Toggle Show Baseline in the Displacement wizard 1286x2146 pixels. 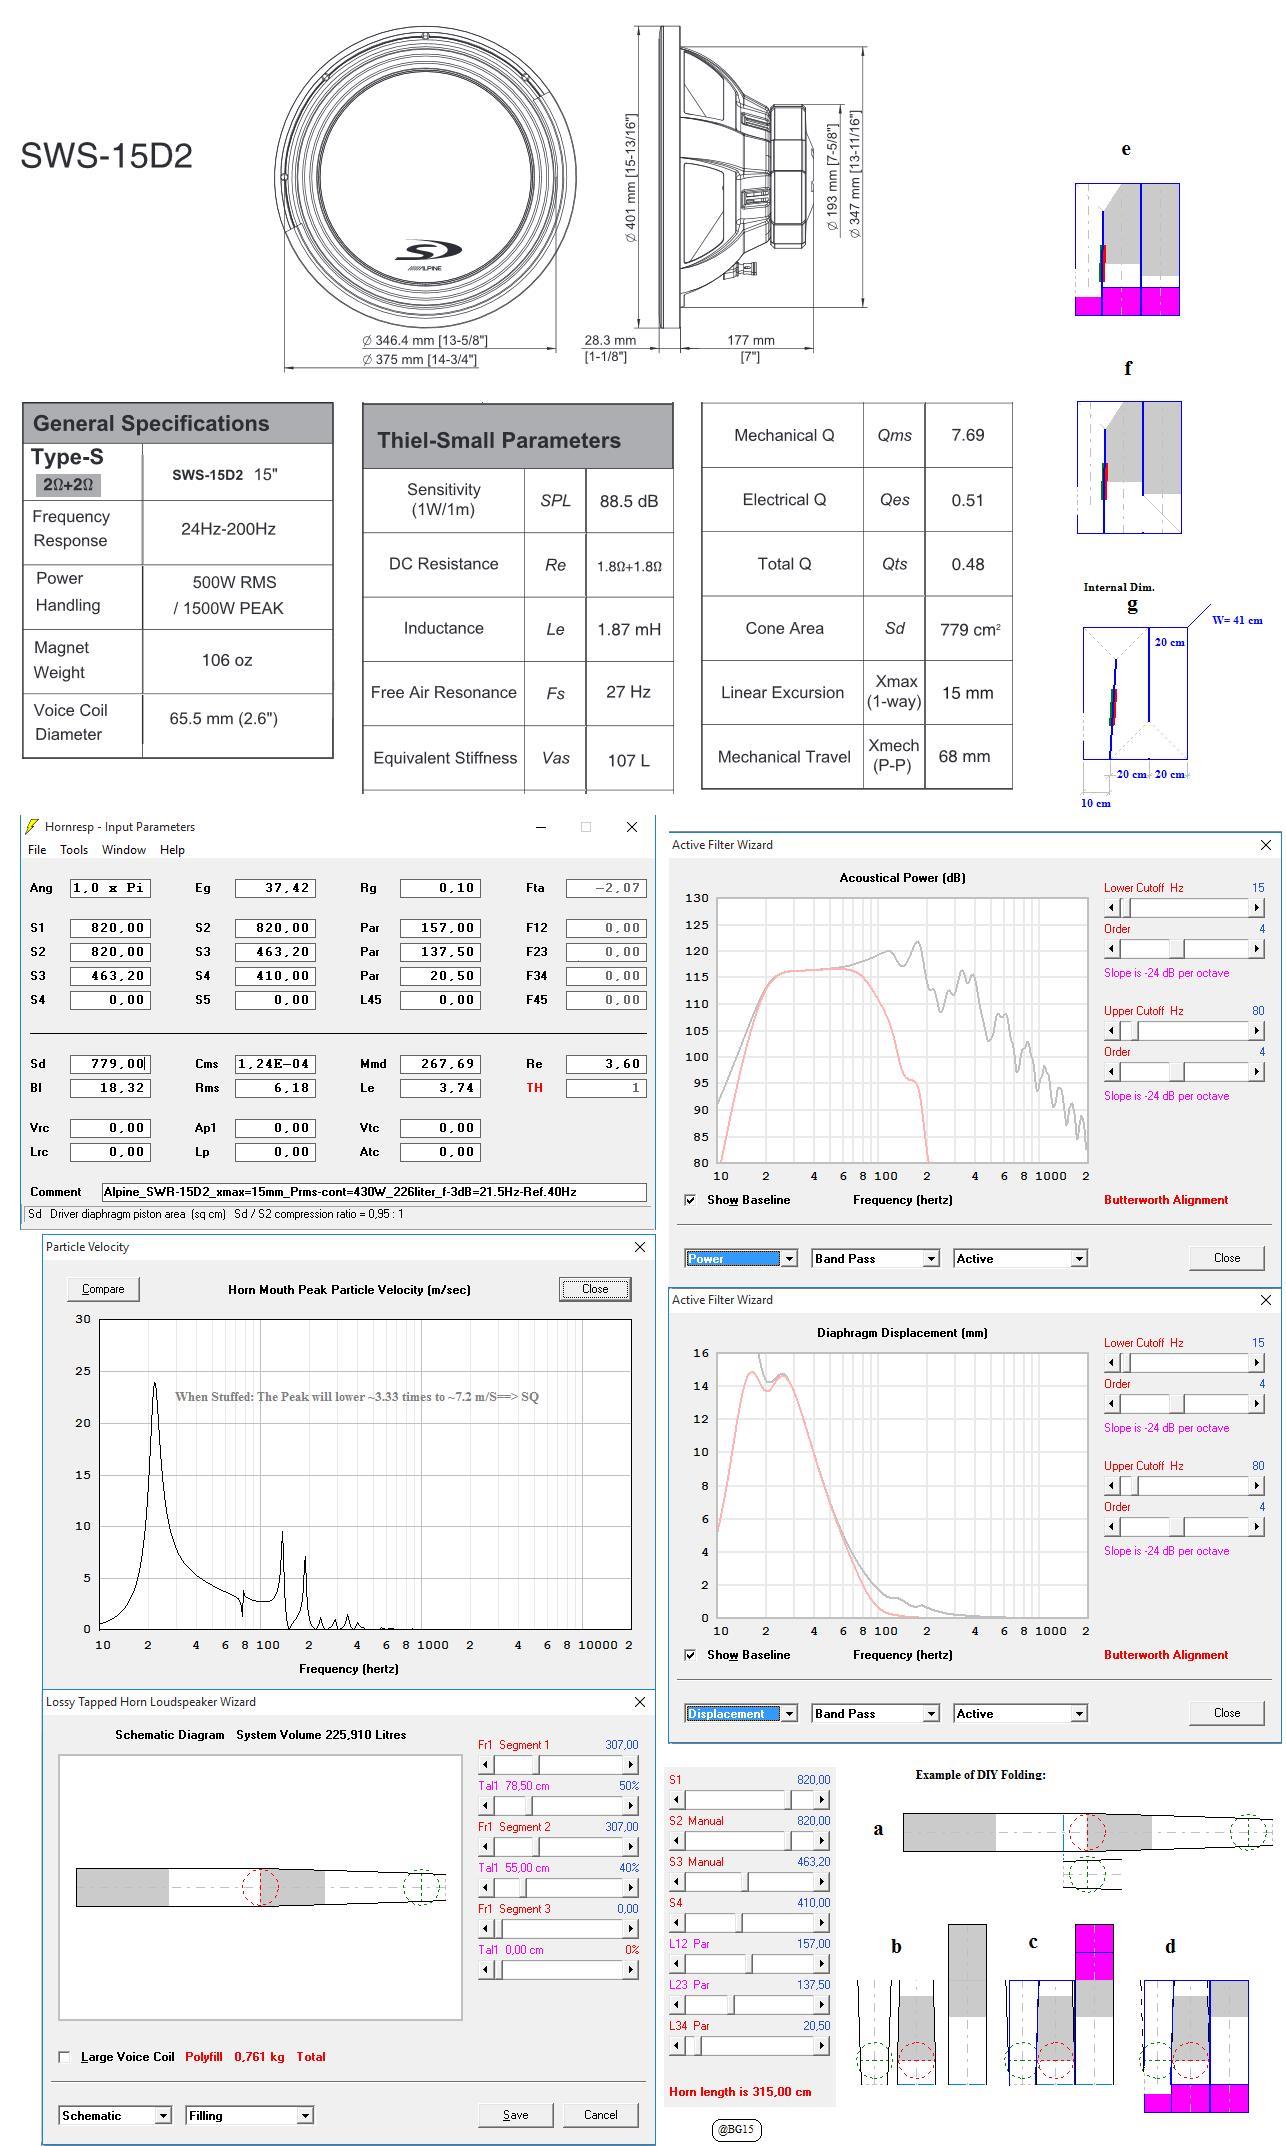coord(690,1655)
